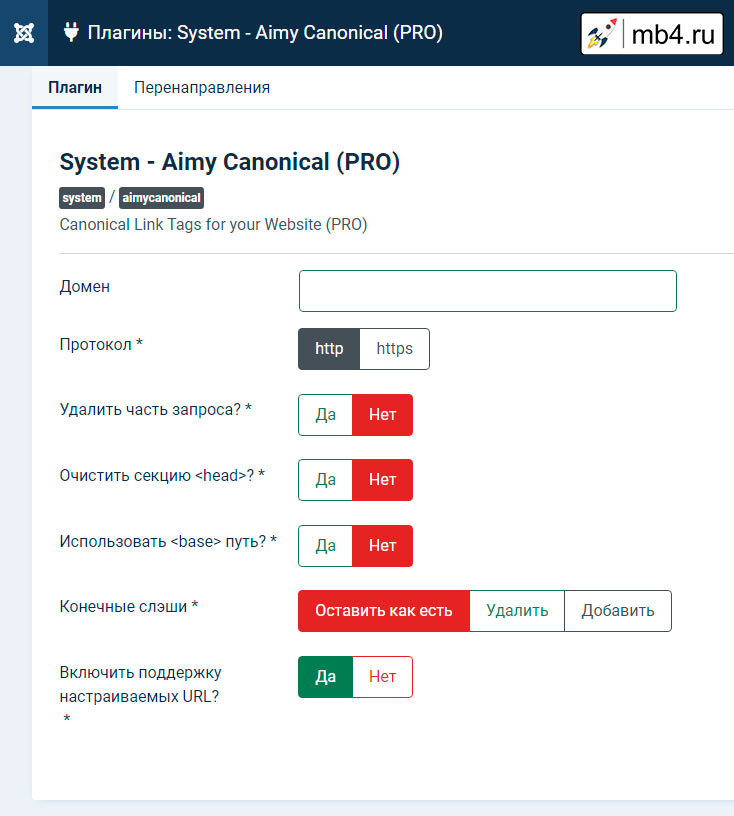Click the Joomla logo icon
The image size is (734, 816).
[24, 33]
